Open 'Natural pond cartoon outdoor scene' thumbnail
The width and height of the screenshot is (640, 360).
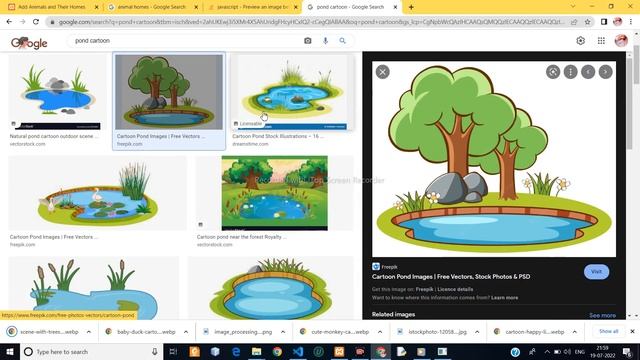57,92
